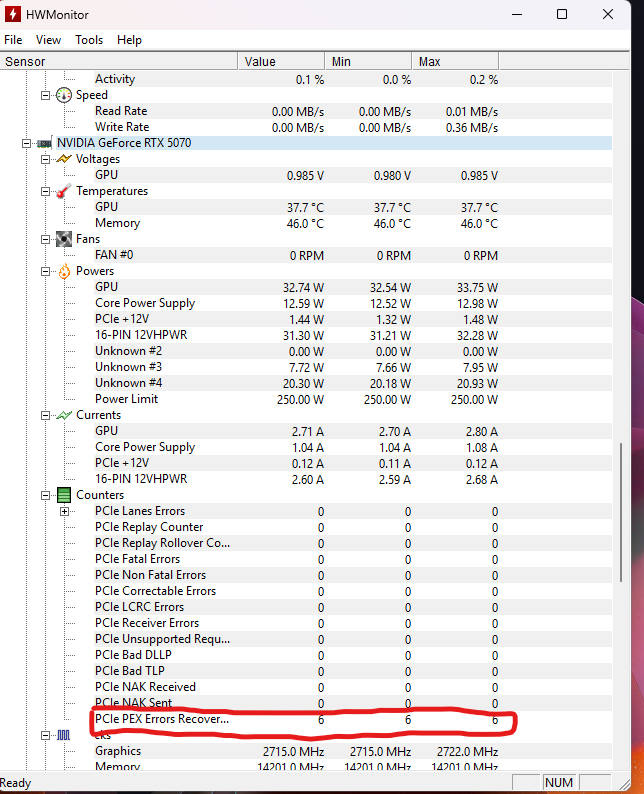
Task: Click the Min column header
Action: coord(369,61)
